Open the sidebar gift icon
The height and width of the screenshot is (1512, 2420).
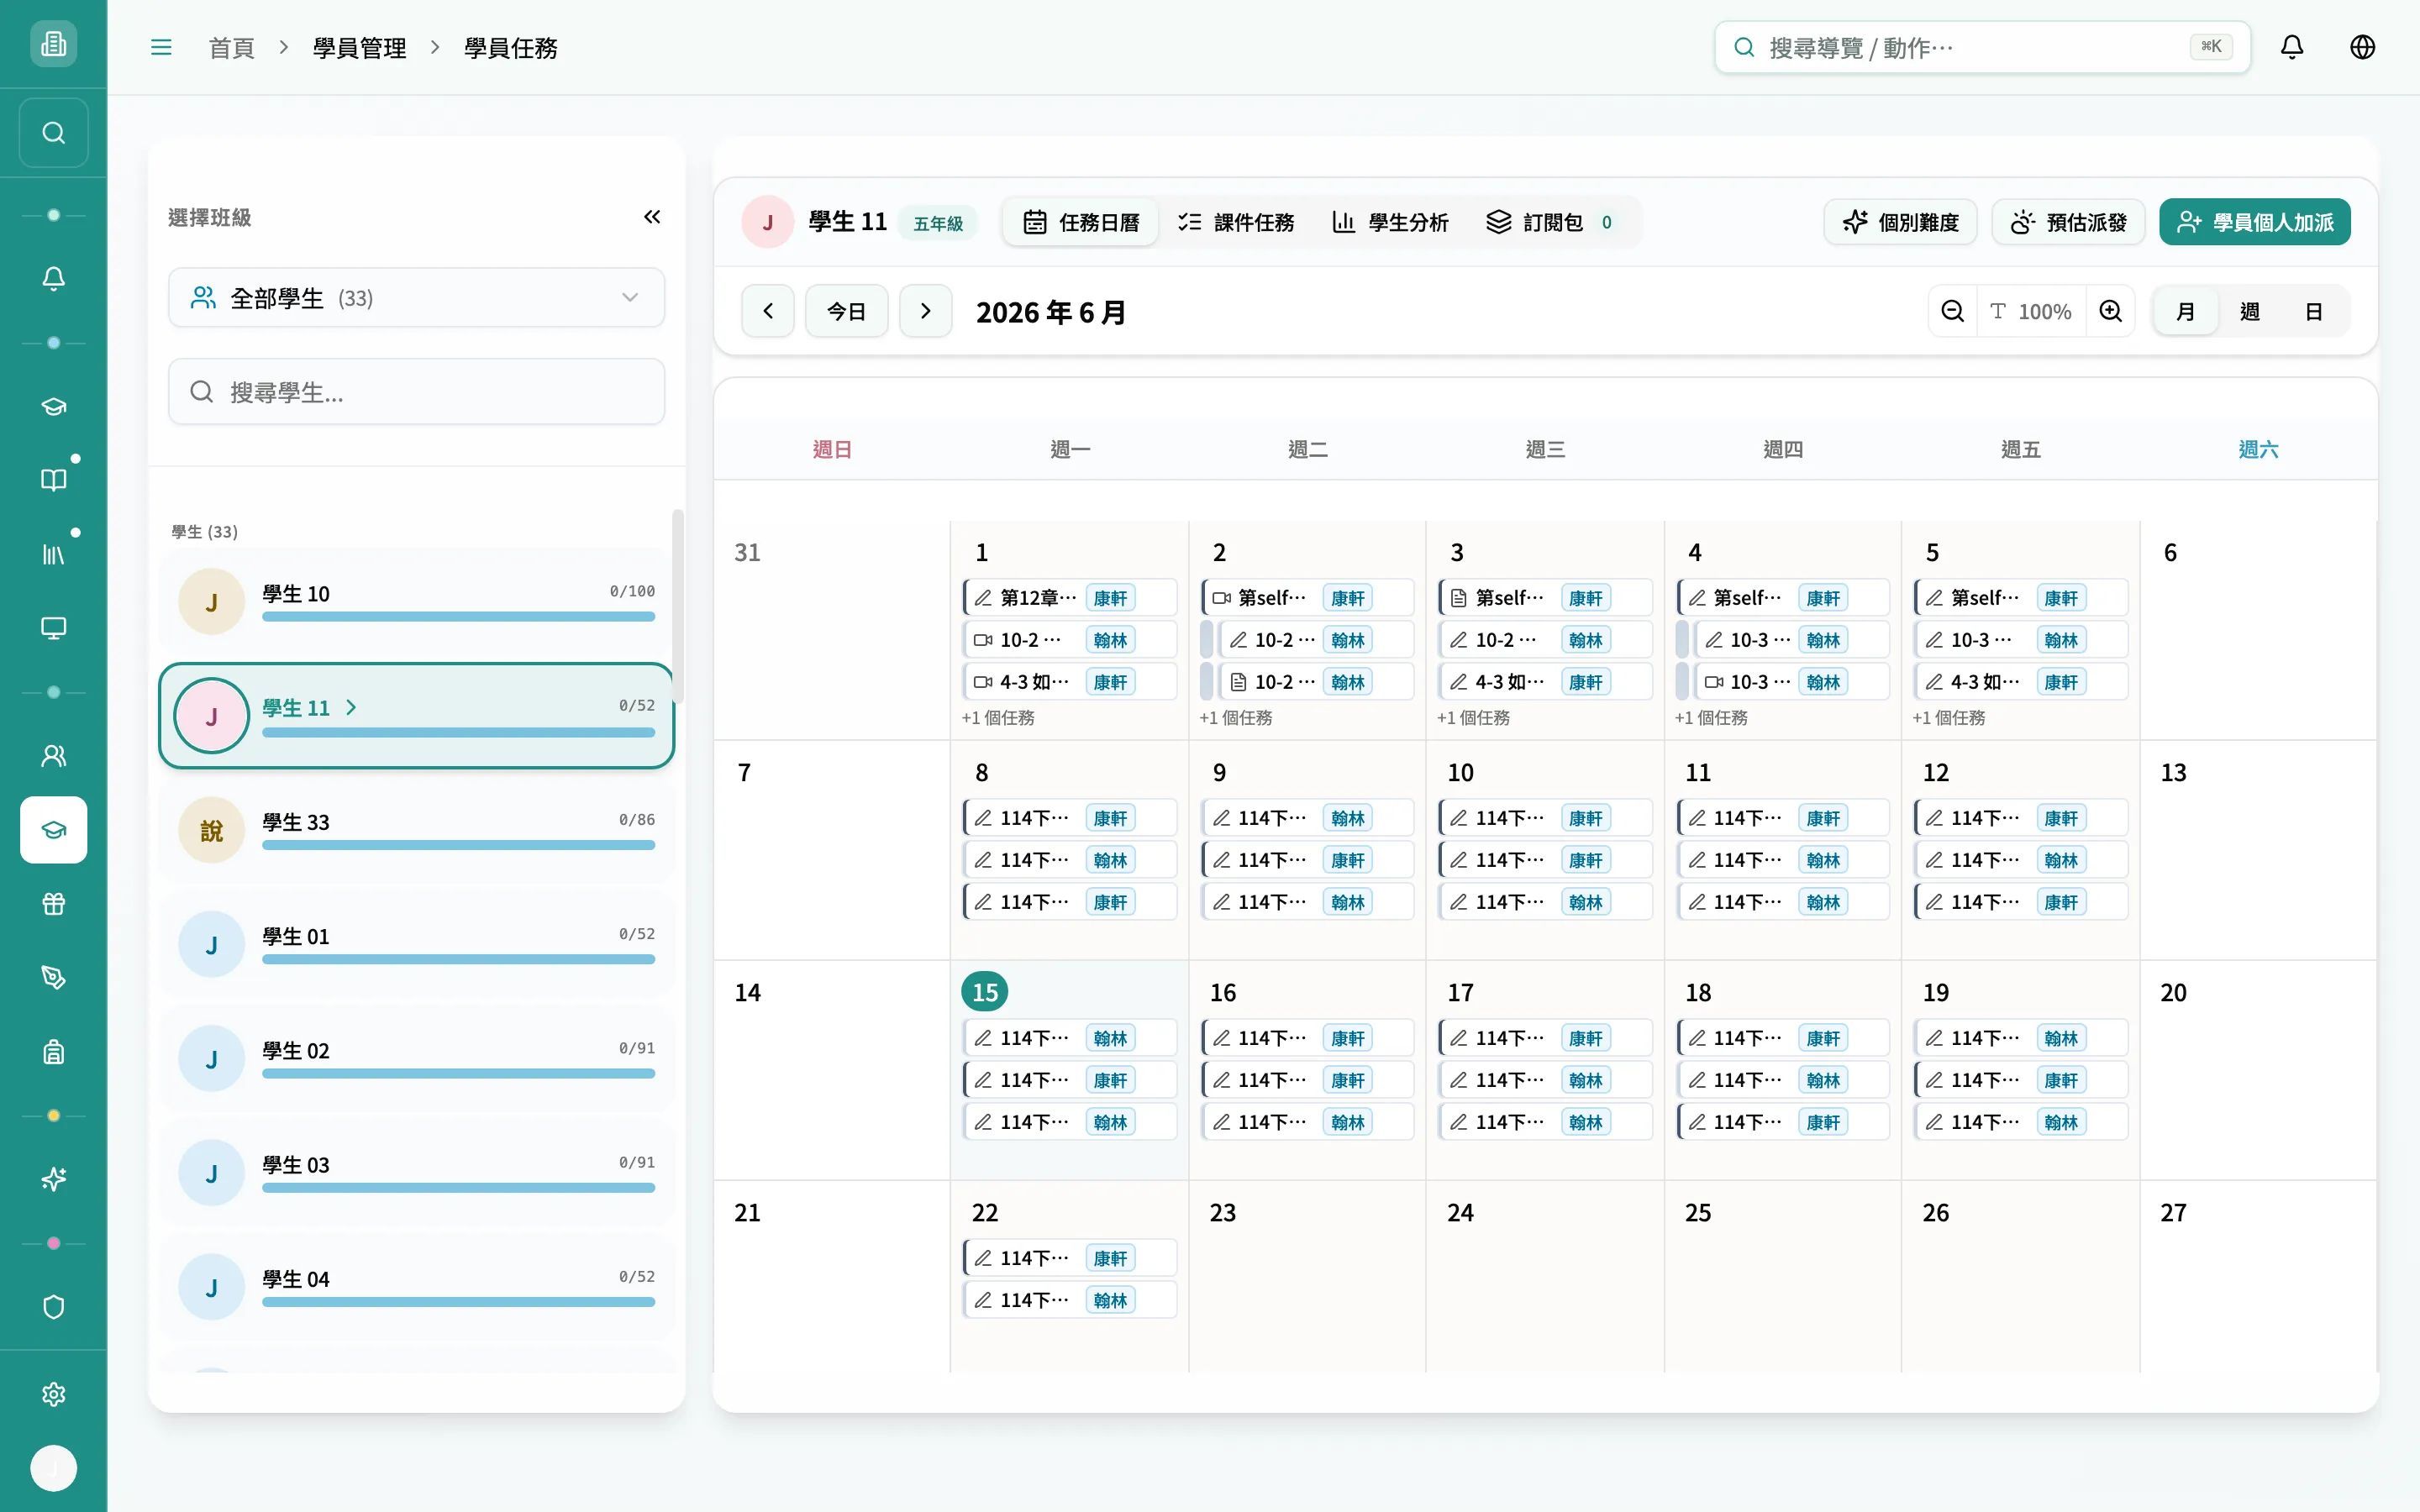[x=53, y=904]
